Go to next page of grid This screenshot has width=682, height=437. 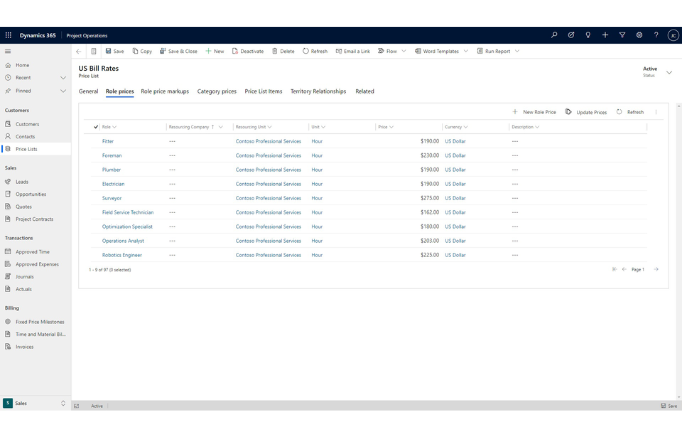[x=656, y=270]
